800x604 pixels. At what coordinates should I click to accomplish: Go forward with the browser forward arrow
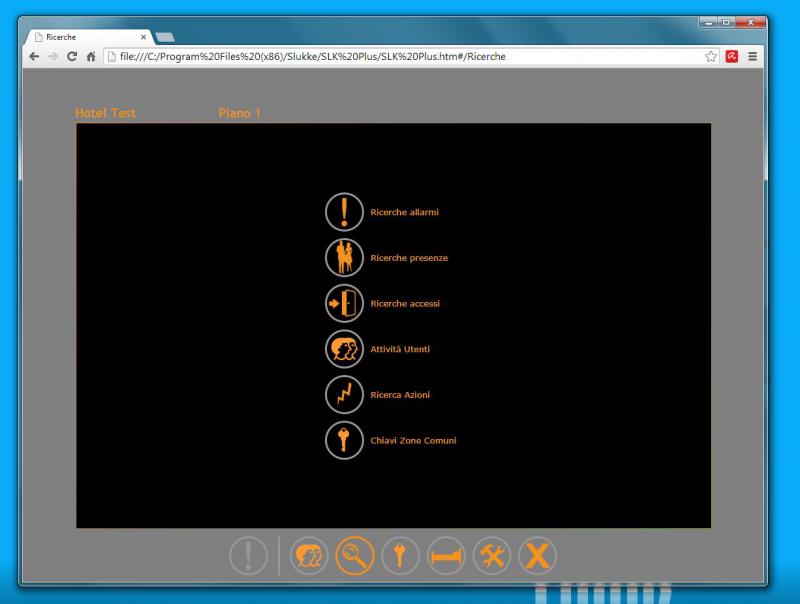pyautogui.click(x=53, y=57)
